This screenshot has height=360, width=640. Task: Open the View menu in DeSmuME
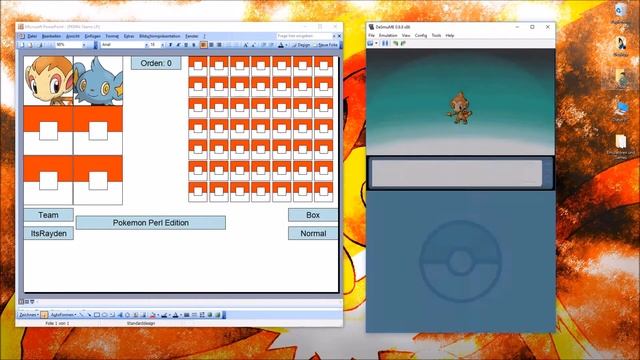pyautogui.click(x=406, y=36)
